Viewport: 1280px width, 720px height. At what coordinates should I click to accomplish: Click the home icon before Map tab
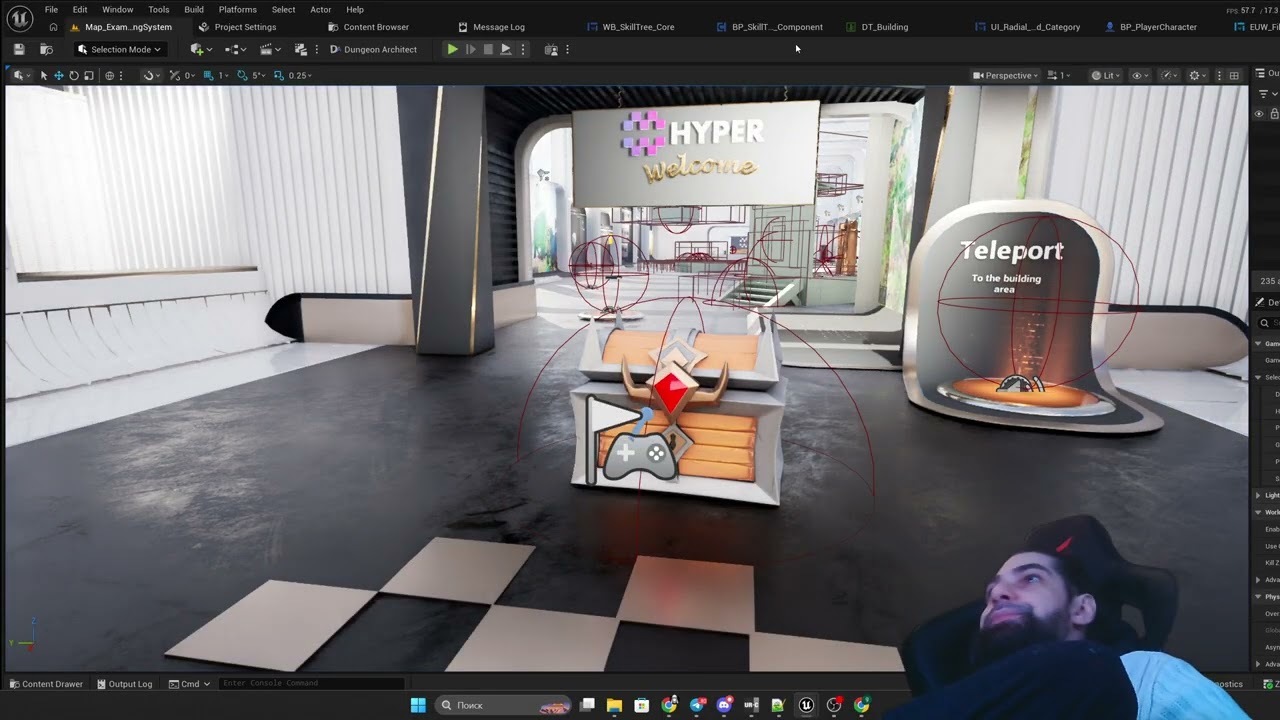coord(53,27)
